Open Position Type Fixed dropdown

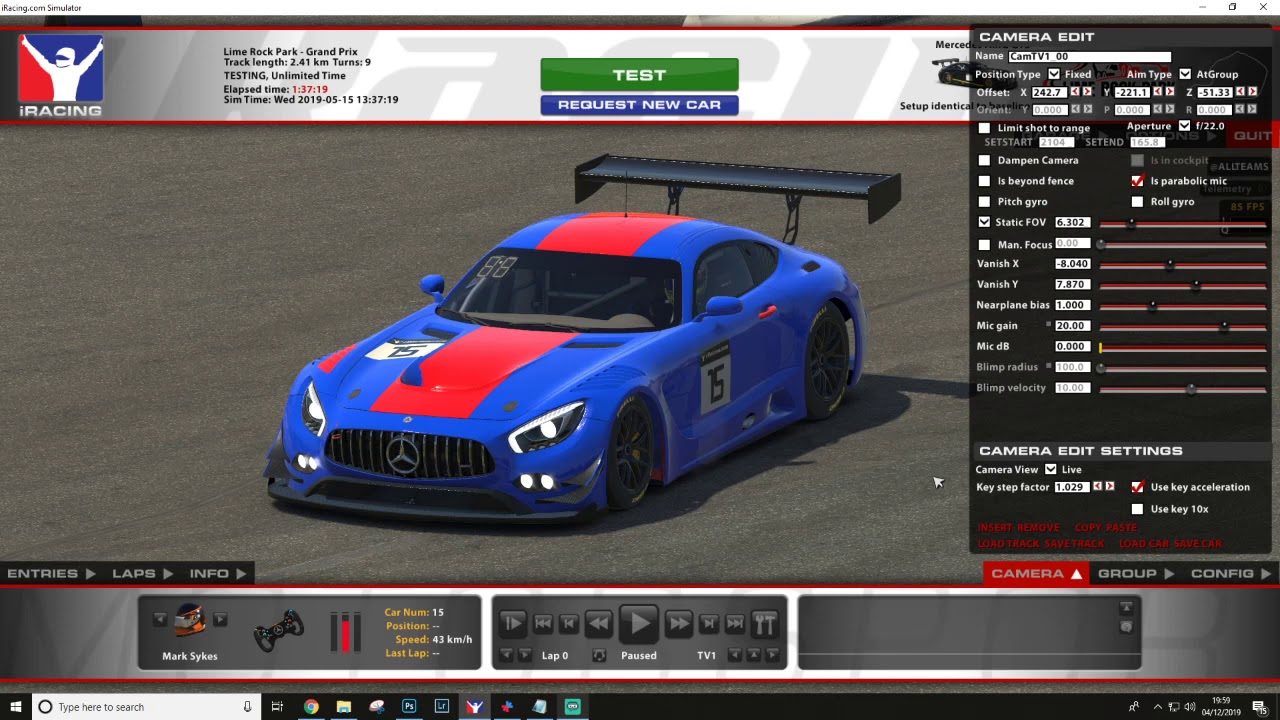[1054, 74]
